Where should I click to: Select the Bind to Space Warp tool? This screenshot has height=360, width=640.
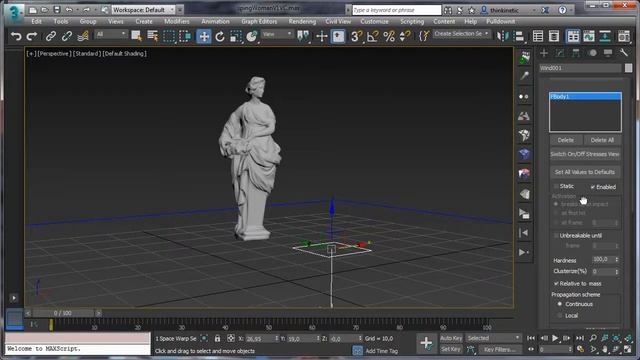(83, 36)
